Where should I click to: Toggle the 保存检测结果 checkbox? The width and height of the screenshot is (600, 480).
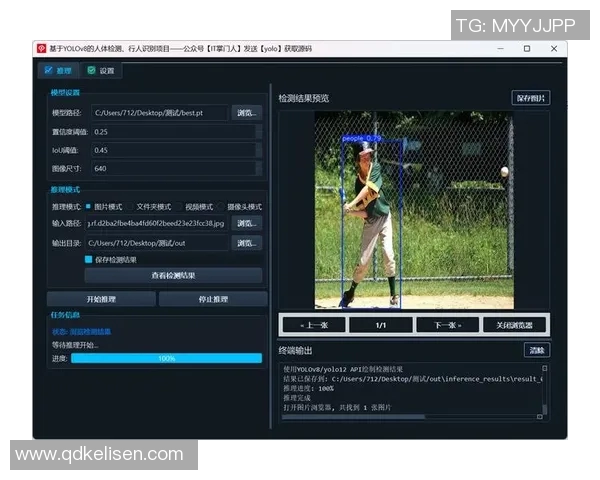89,259
